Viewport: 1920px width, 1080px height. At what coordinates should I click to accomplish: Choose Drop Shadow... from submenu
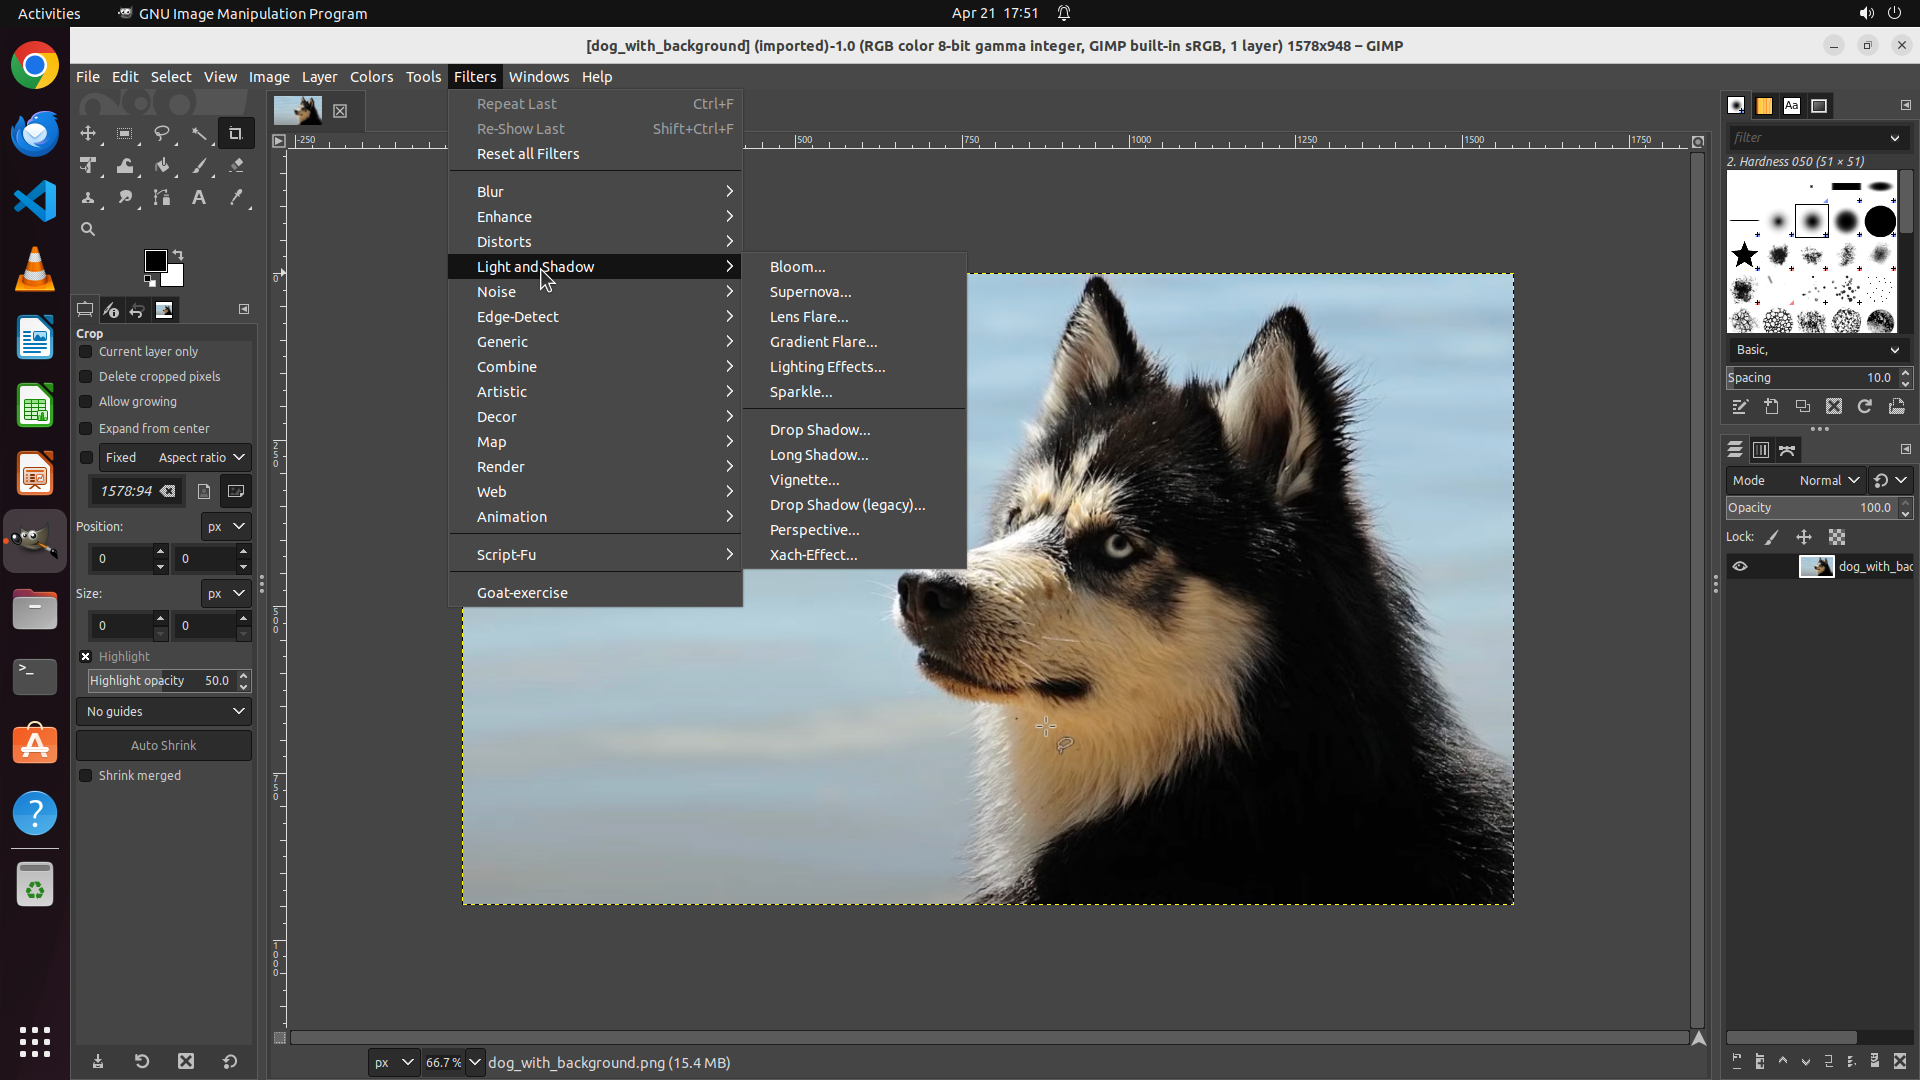tap(819, 430)
